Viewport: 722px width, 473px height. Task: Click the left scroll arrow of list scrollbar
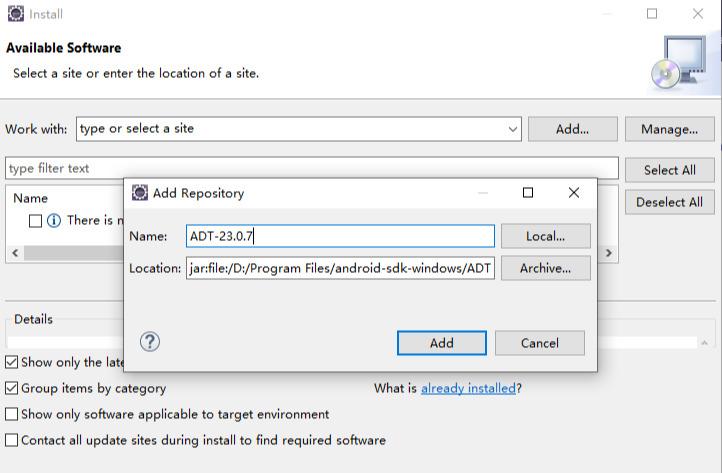(15, 253)
